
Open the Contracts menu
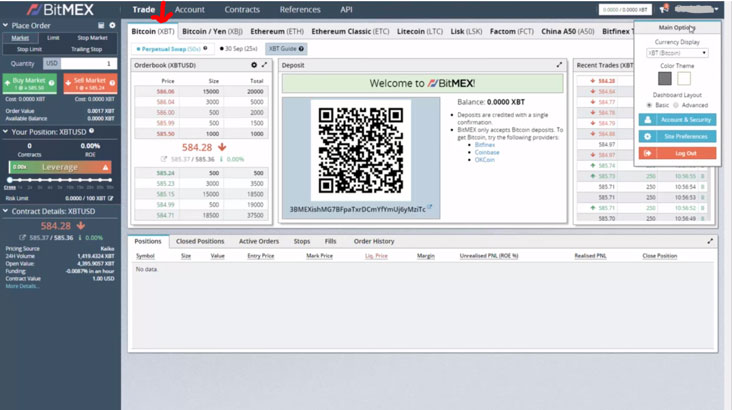coord(242,9)
